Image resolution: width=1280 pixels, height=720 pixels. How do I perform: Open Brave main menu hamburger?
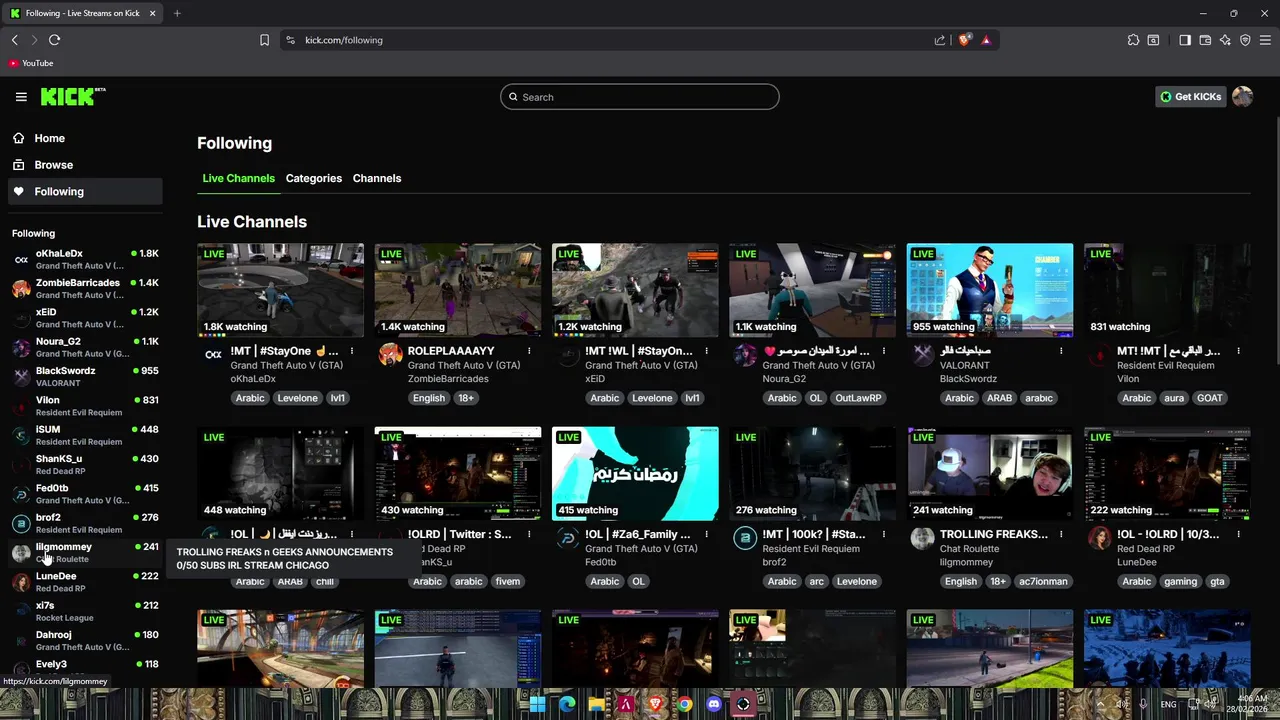(1265, 40)
